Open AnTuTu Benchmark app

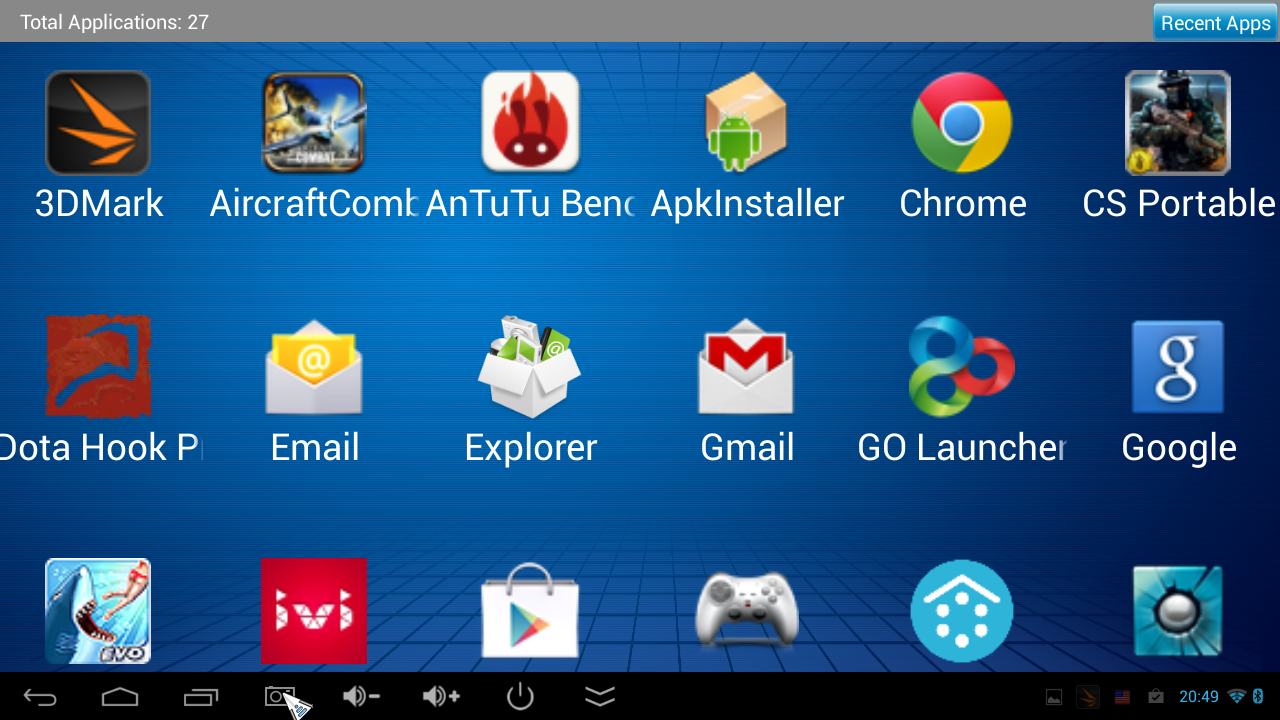click(530, 122)
